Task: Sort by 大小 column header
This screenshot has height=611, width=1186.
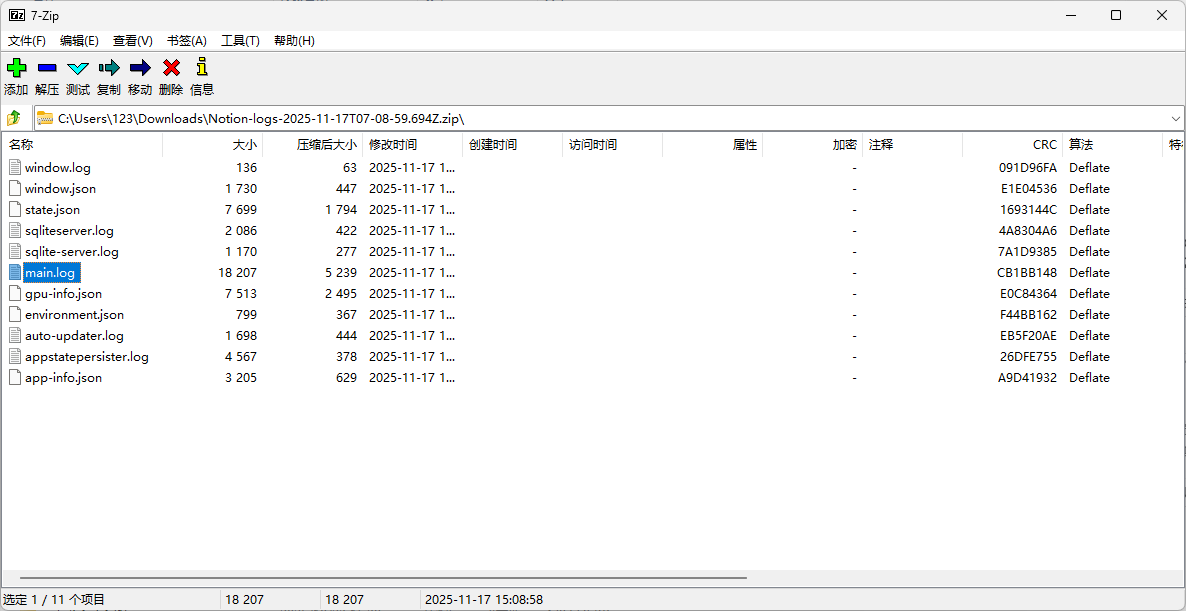Action: pyautogui.click(x=213, y=144)
